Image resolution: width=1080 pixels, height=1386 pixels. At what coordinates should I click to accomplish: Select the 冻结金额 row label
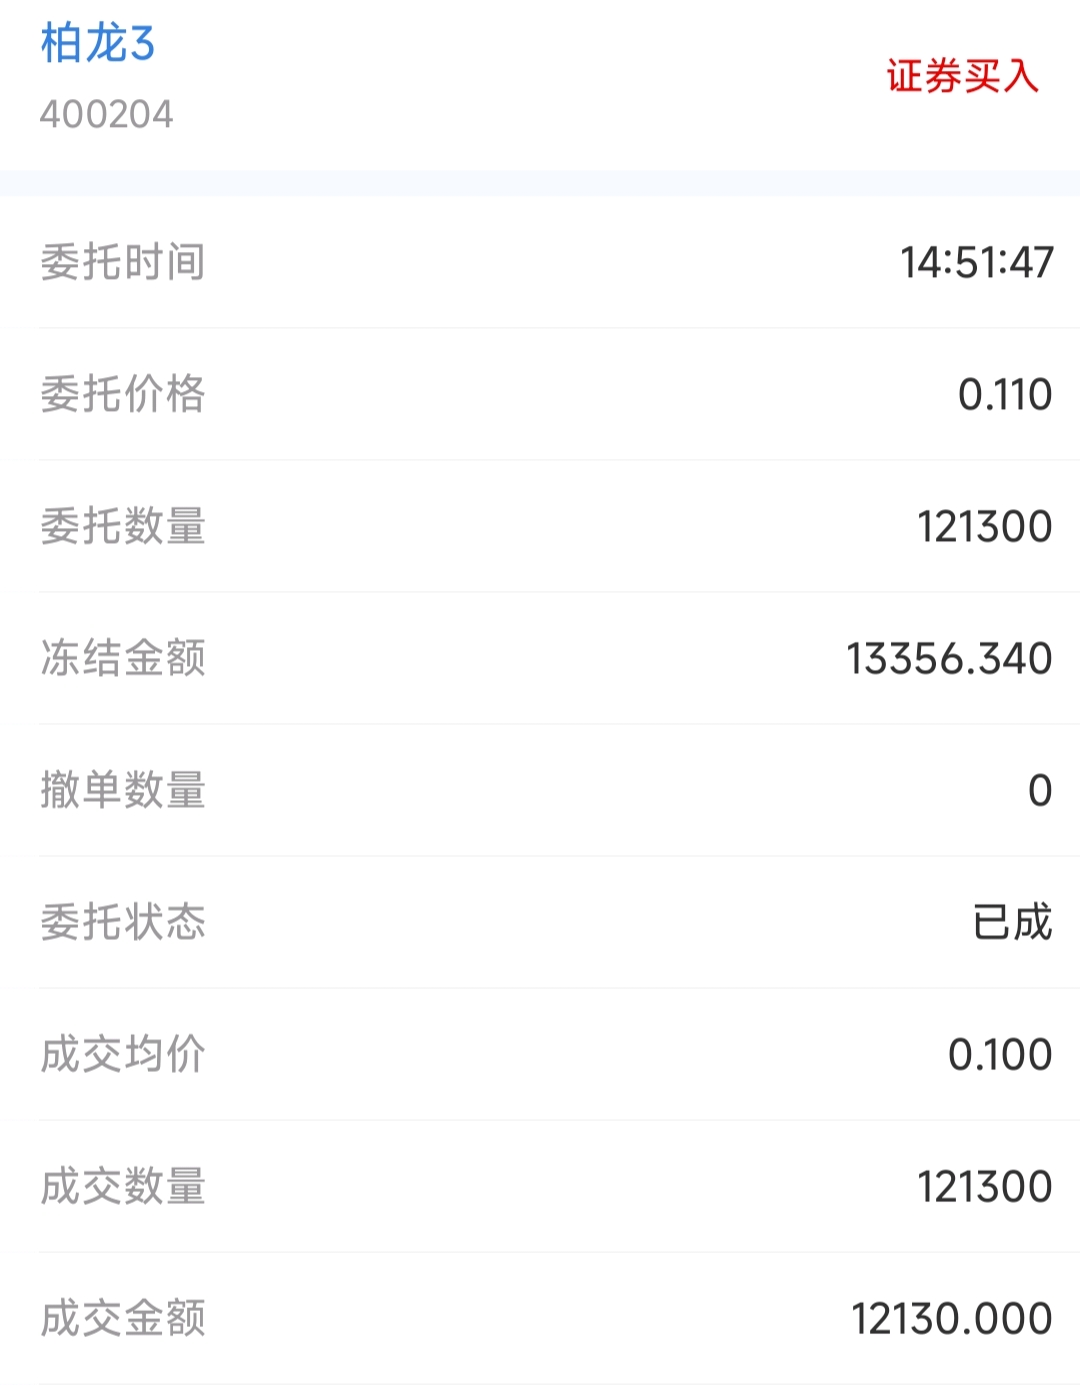[x=123, y=658]
